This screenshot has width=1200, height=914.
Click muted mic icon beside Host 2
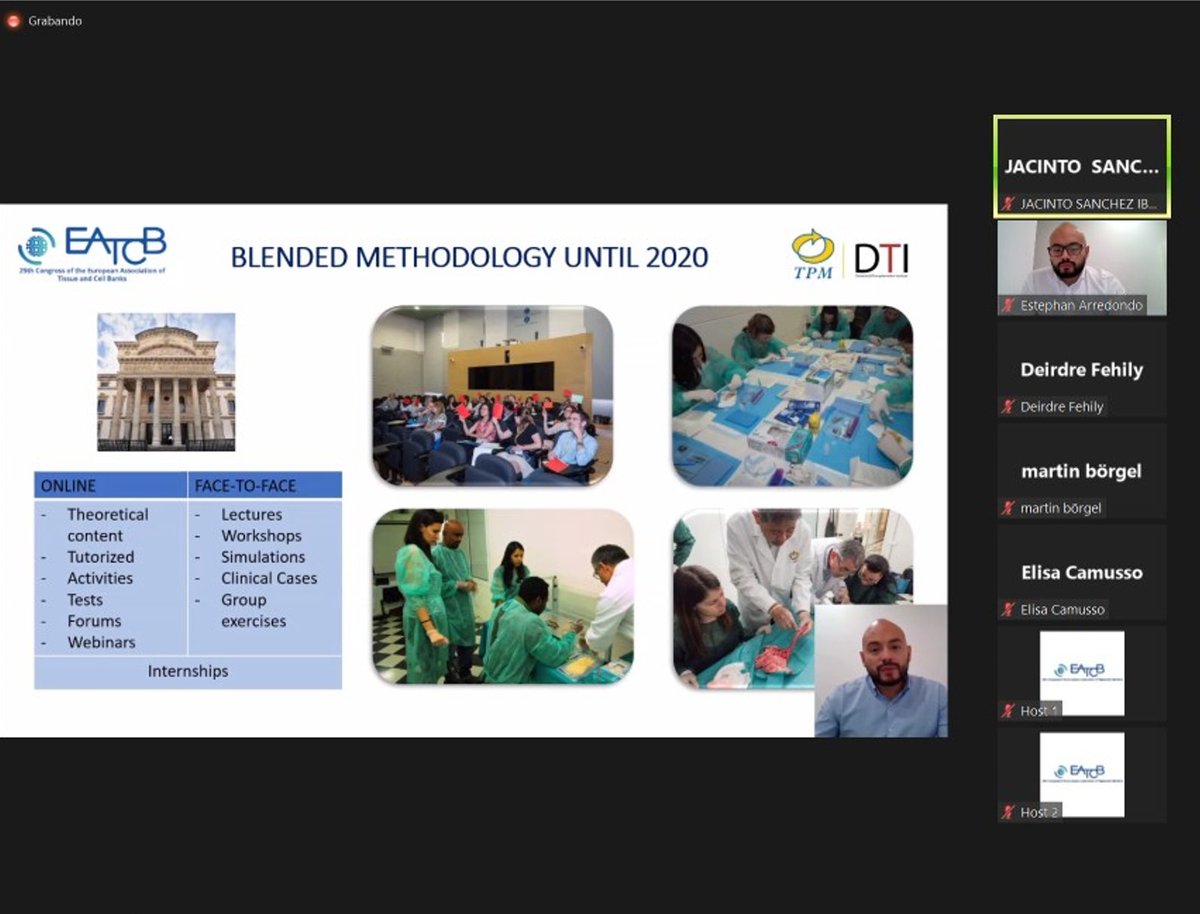(x=1008, y=813)
